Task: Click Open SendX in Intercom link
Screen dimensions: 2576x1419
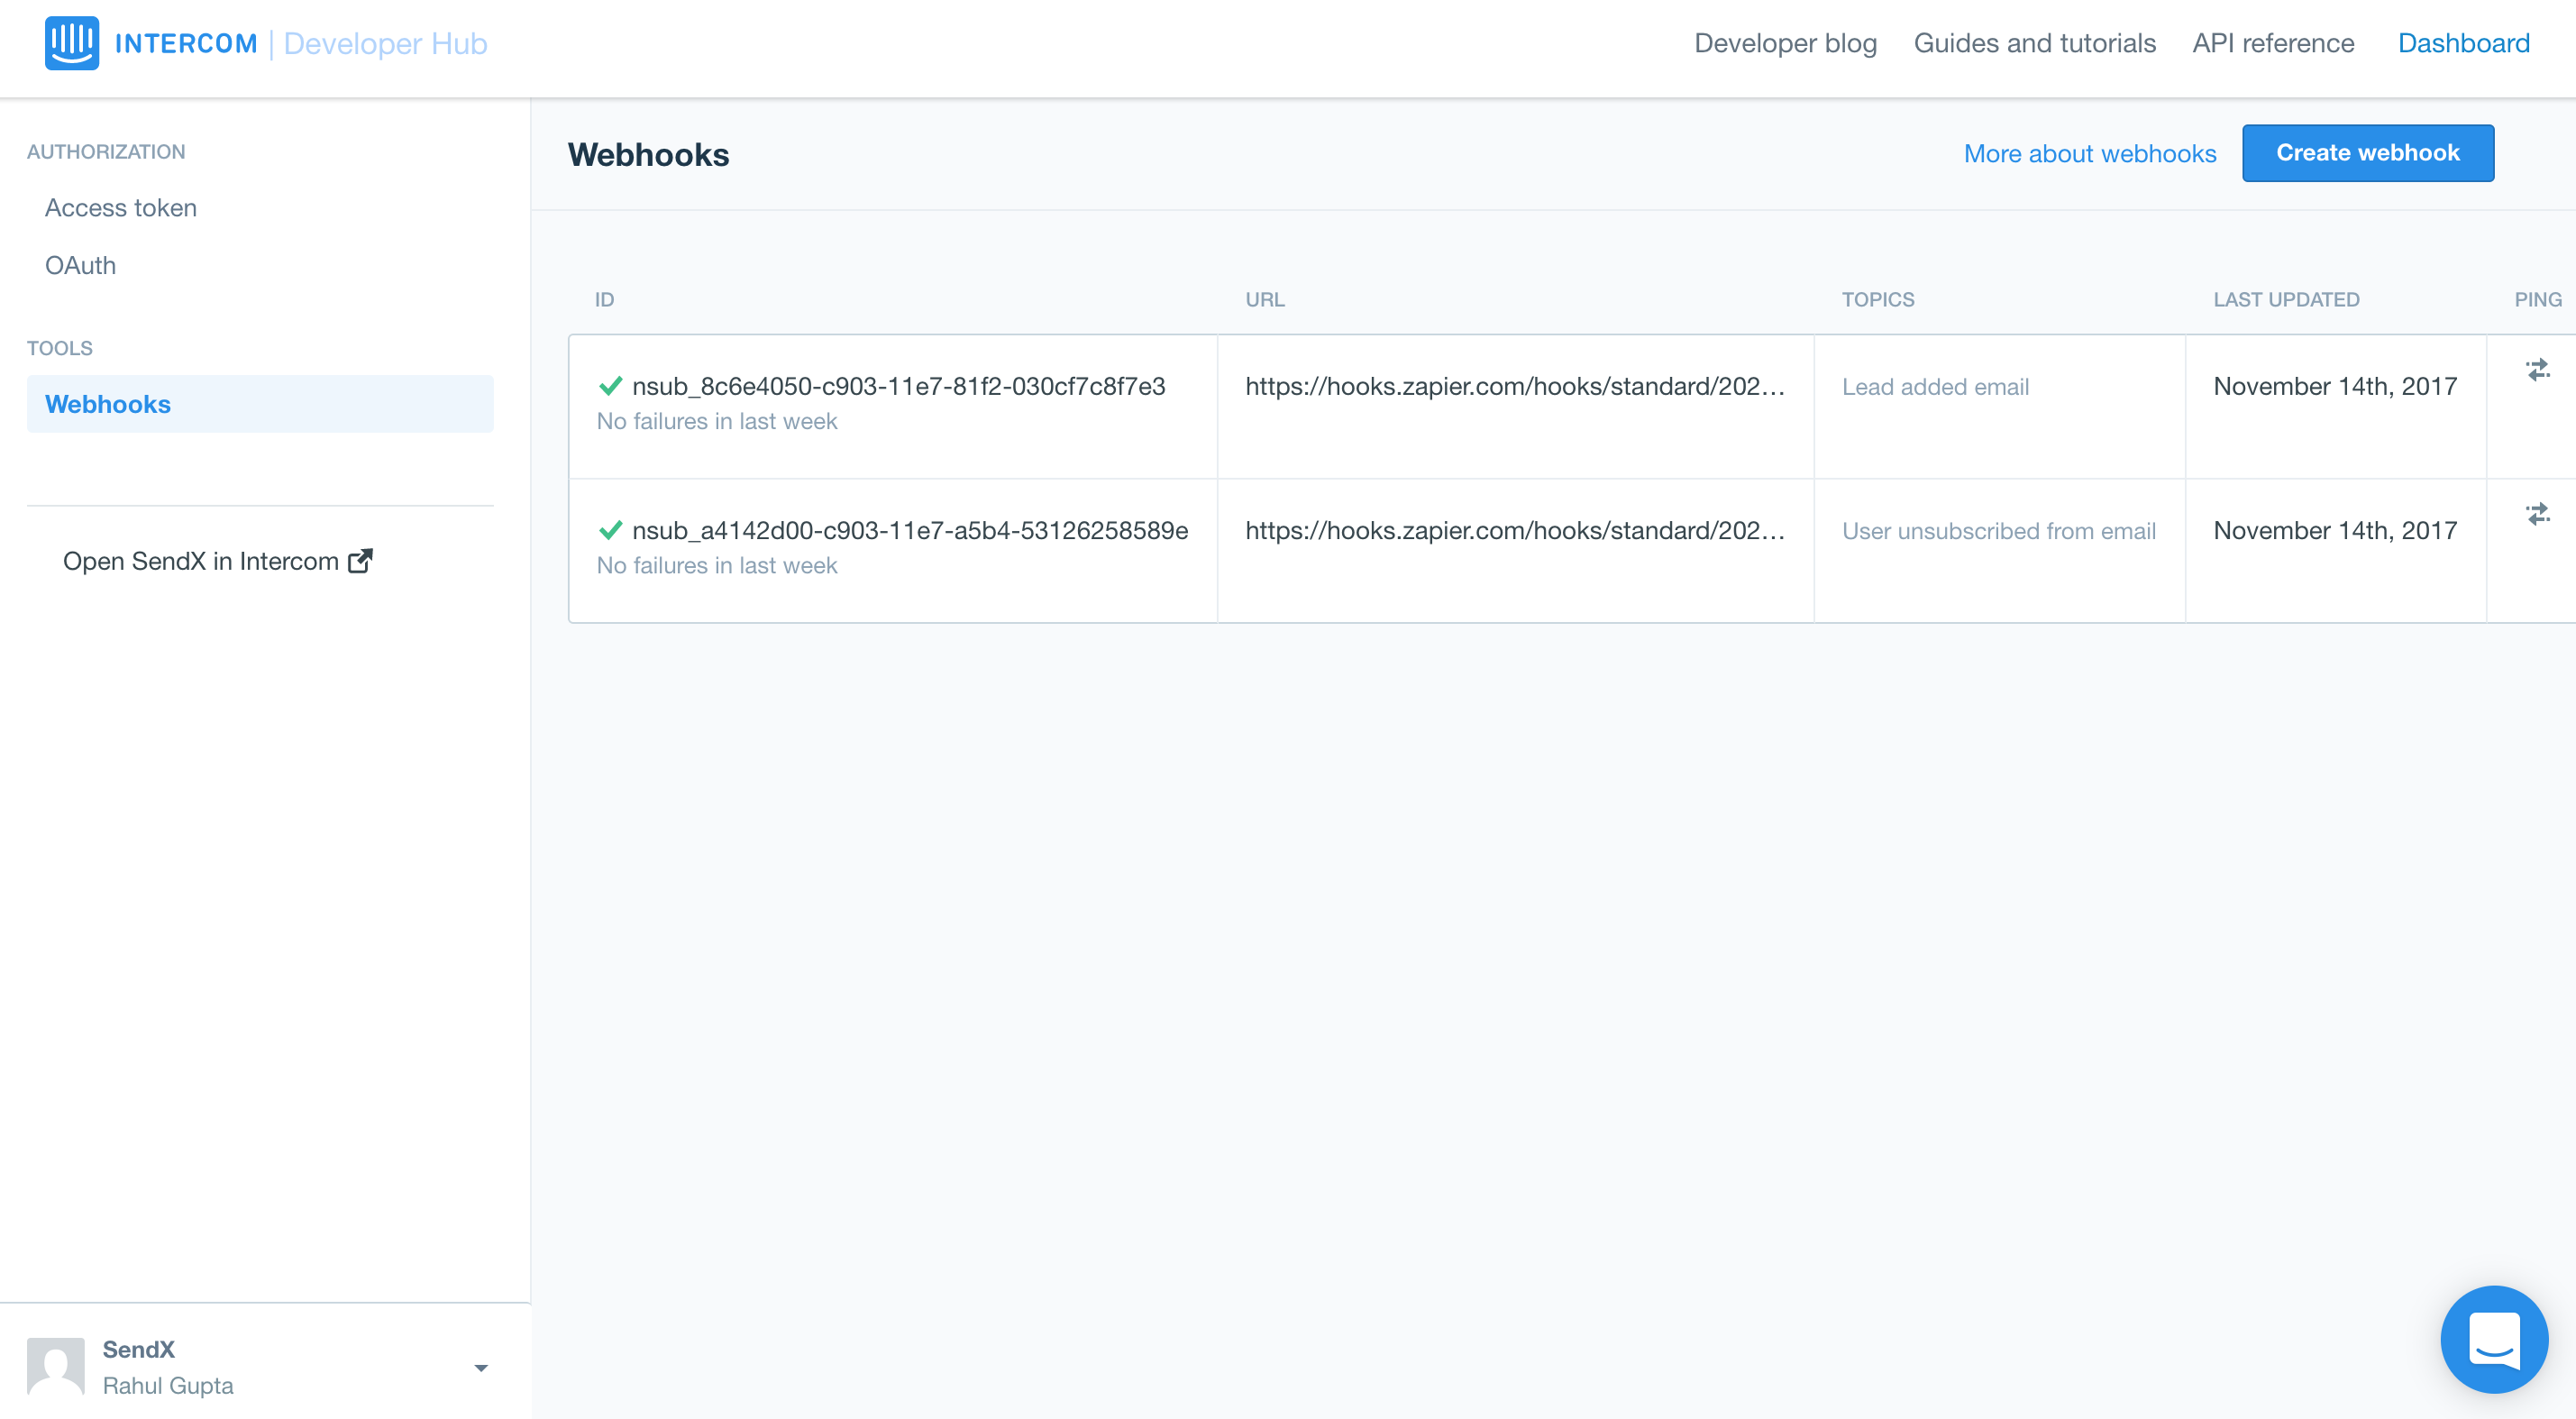Action: tap(201, 561)
